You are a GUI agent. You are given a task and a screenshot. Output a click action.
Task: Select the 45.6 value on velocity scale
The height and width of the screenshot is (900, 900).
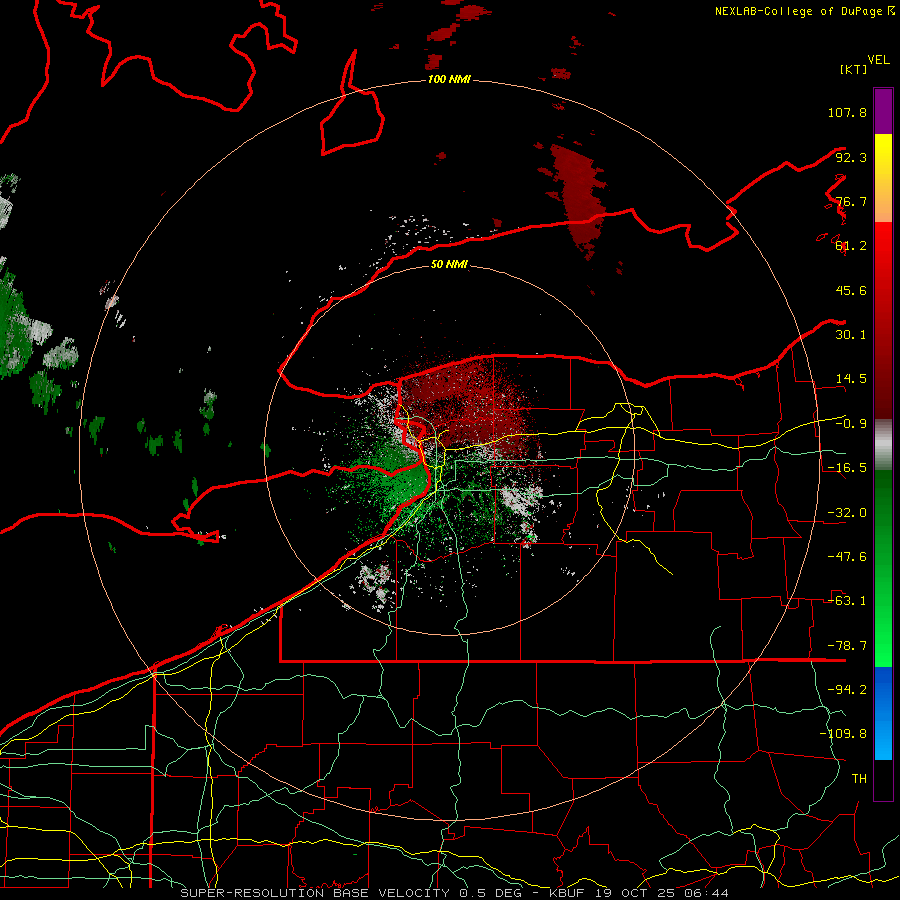coord(851,290)
